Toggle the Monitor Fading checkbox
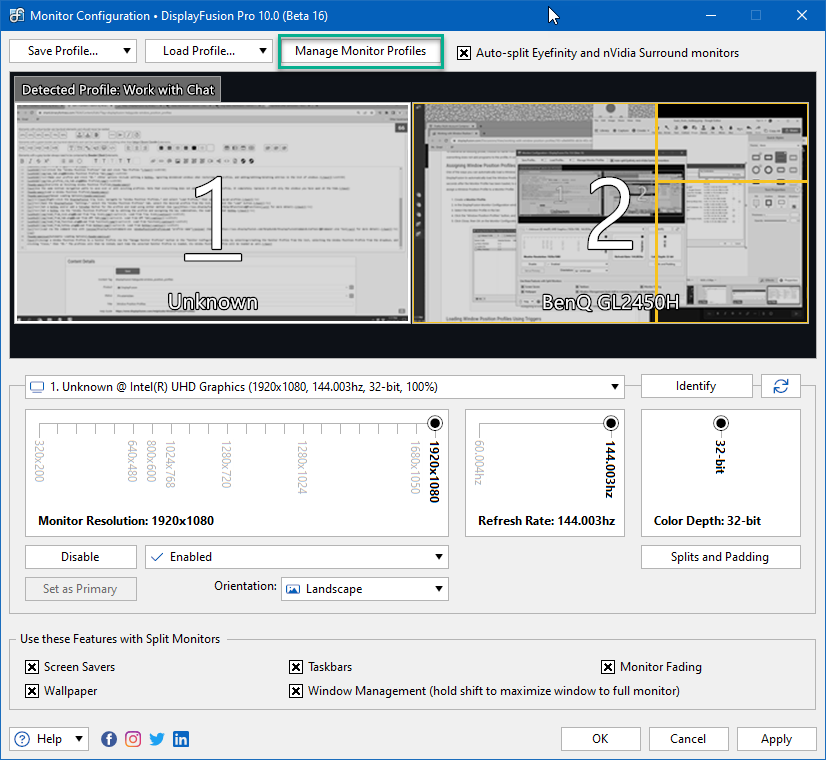Screen dimensions: 826x760 tap(607, 667)
